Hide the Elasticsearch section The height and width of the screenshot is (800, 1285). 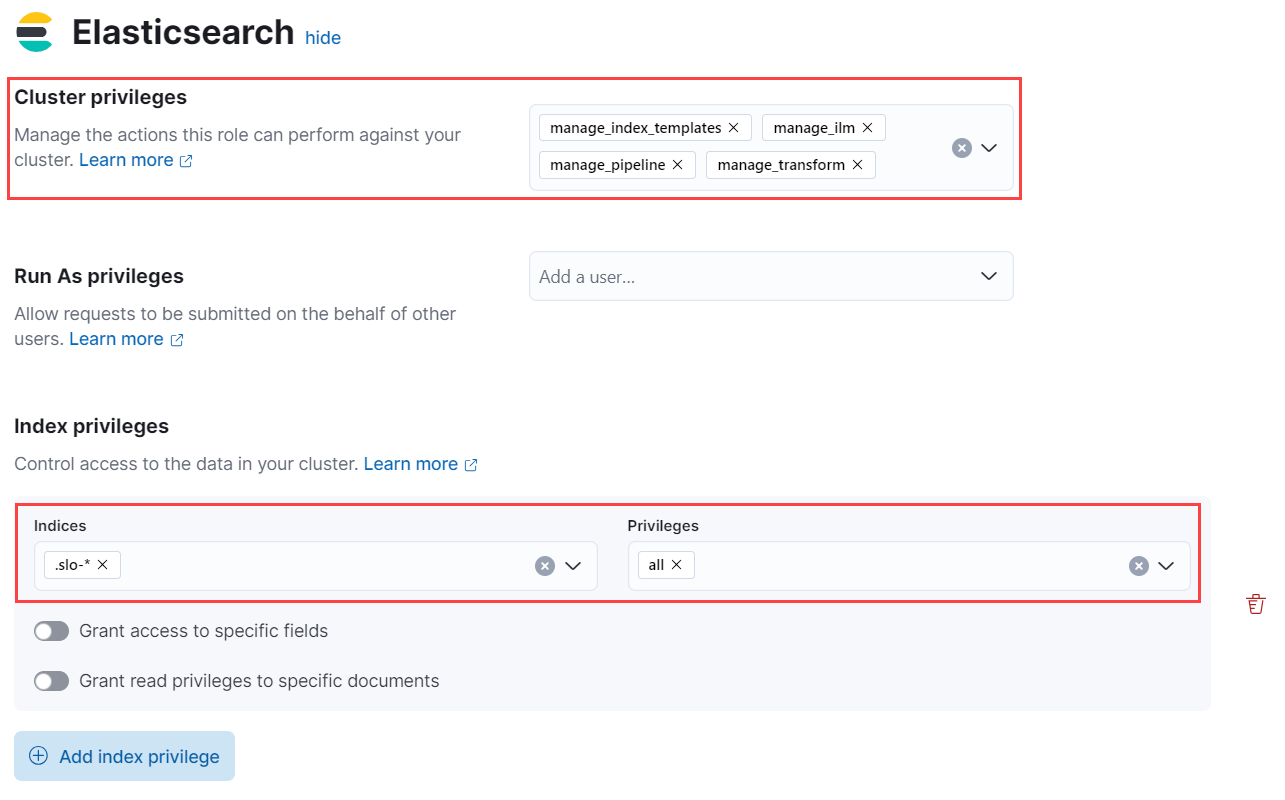pos(323,38)
